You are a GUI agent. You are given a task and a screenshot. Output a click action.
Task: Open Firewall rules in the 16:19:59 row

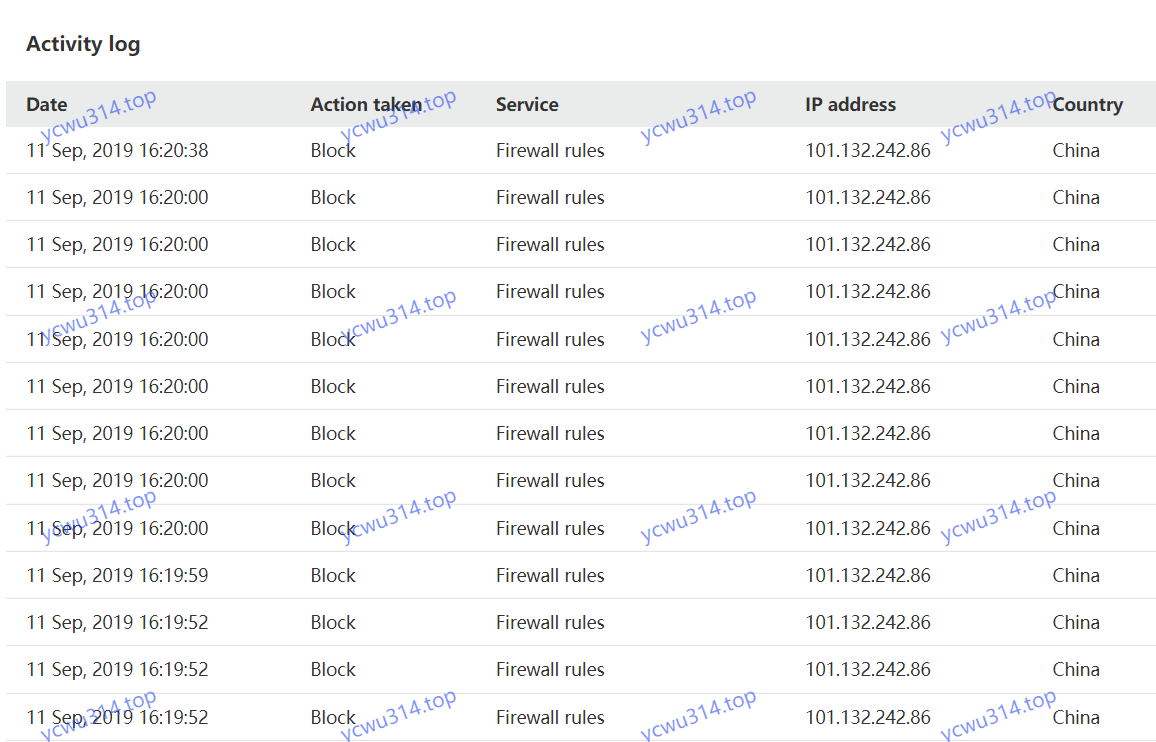pyautogui.click(x=550, y=576)
